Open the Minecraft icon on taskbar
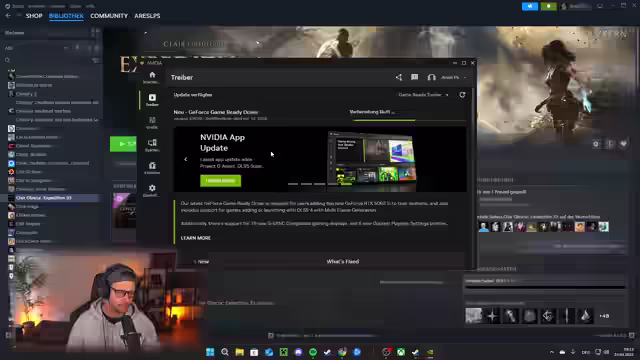This screenshot has width=640, height=360. [284, 352]
